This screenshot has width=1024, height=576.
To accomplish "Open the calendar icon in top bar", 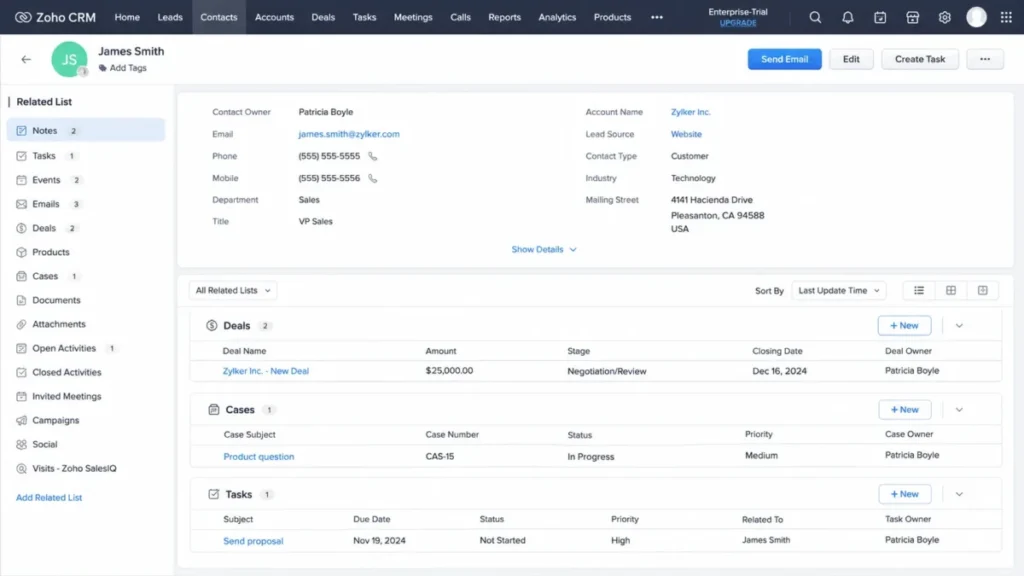I will pos(880,17).
